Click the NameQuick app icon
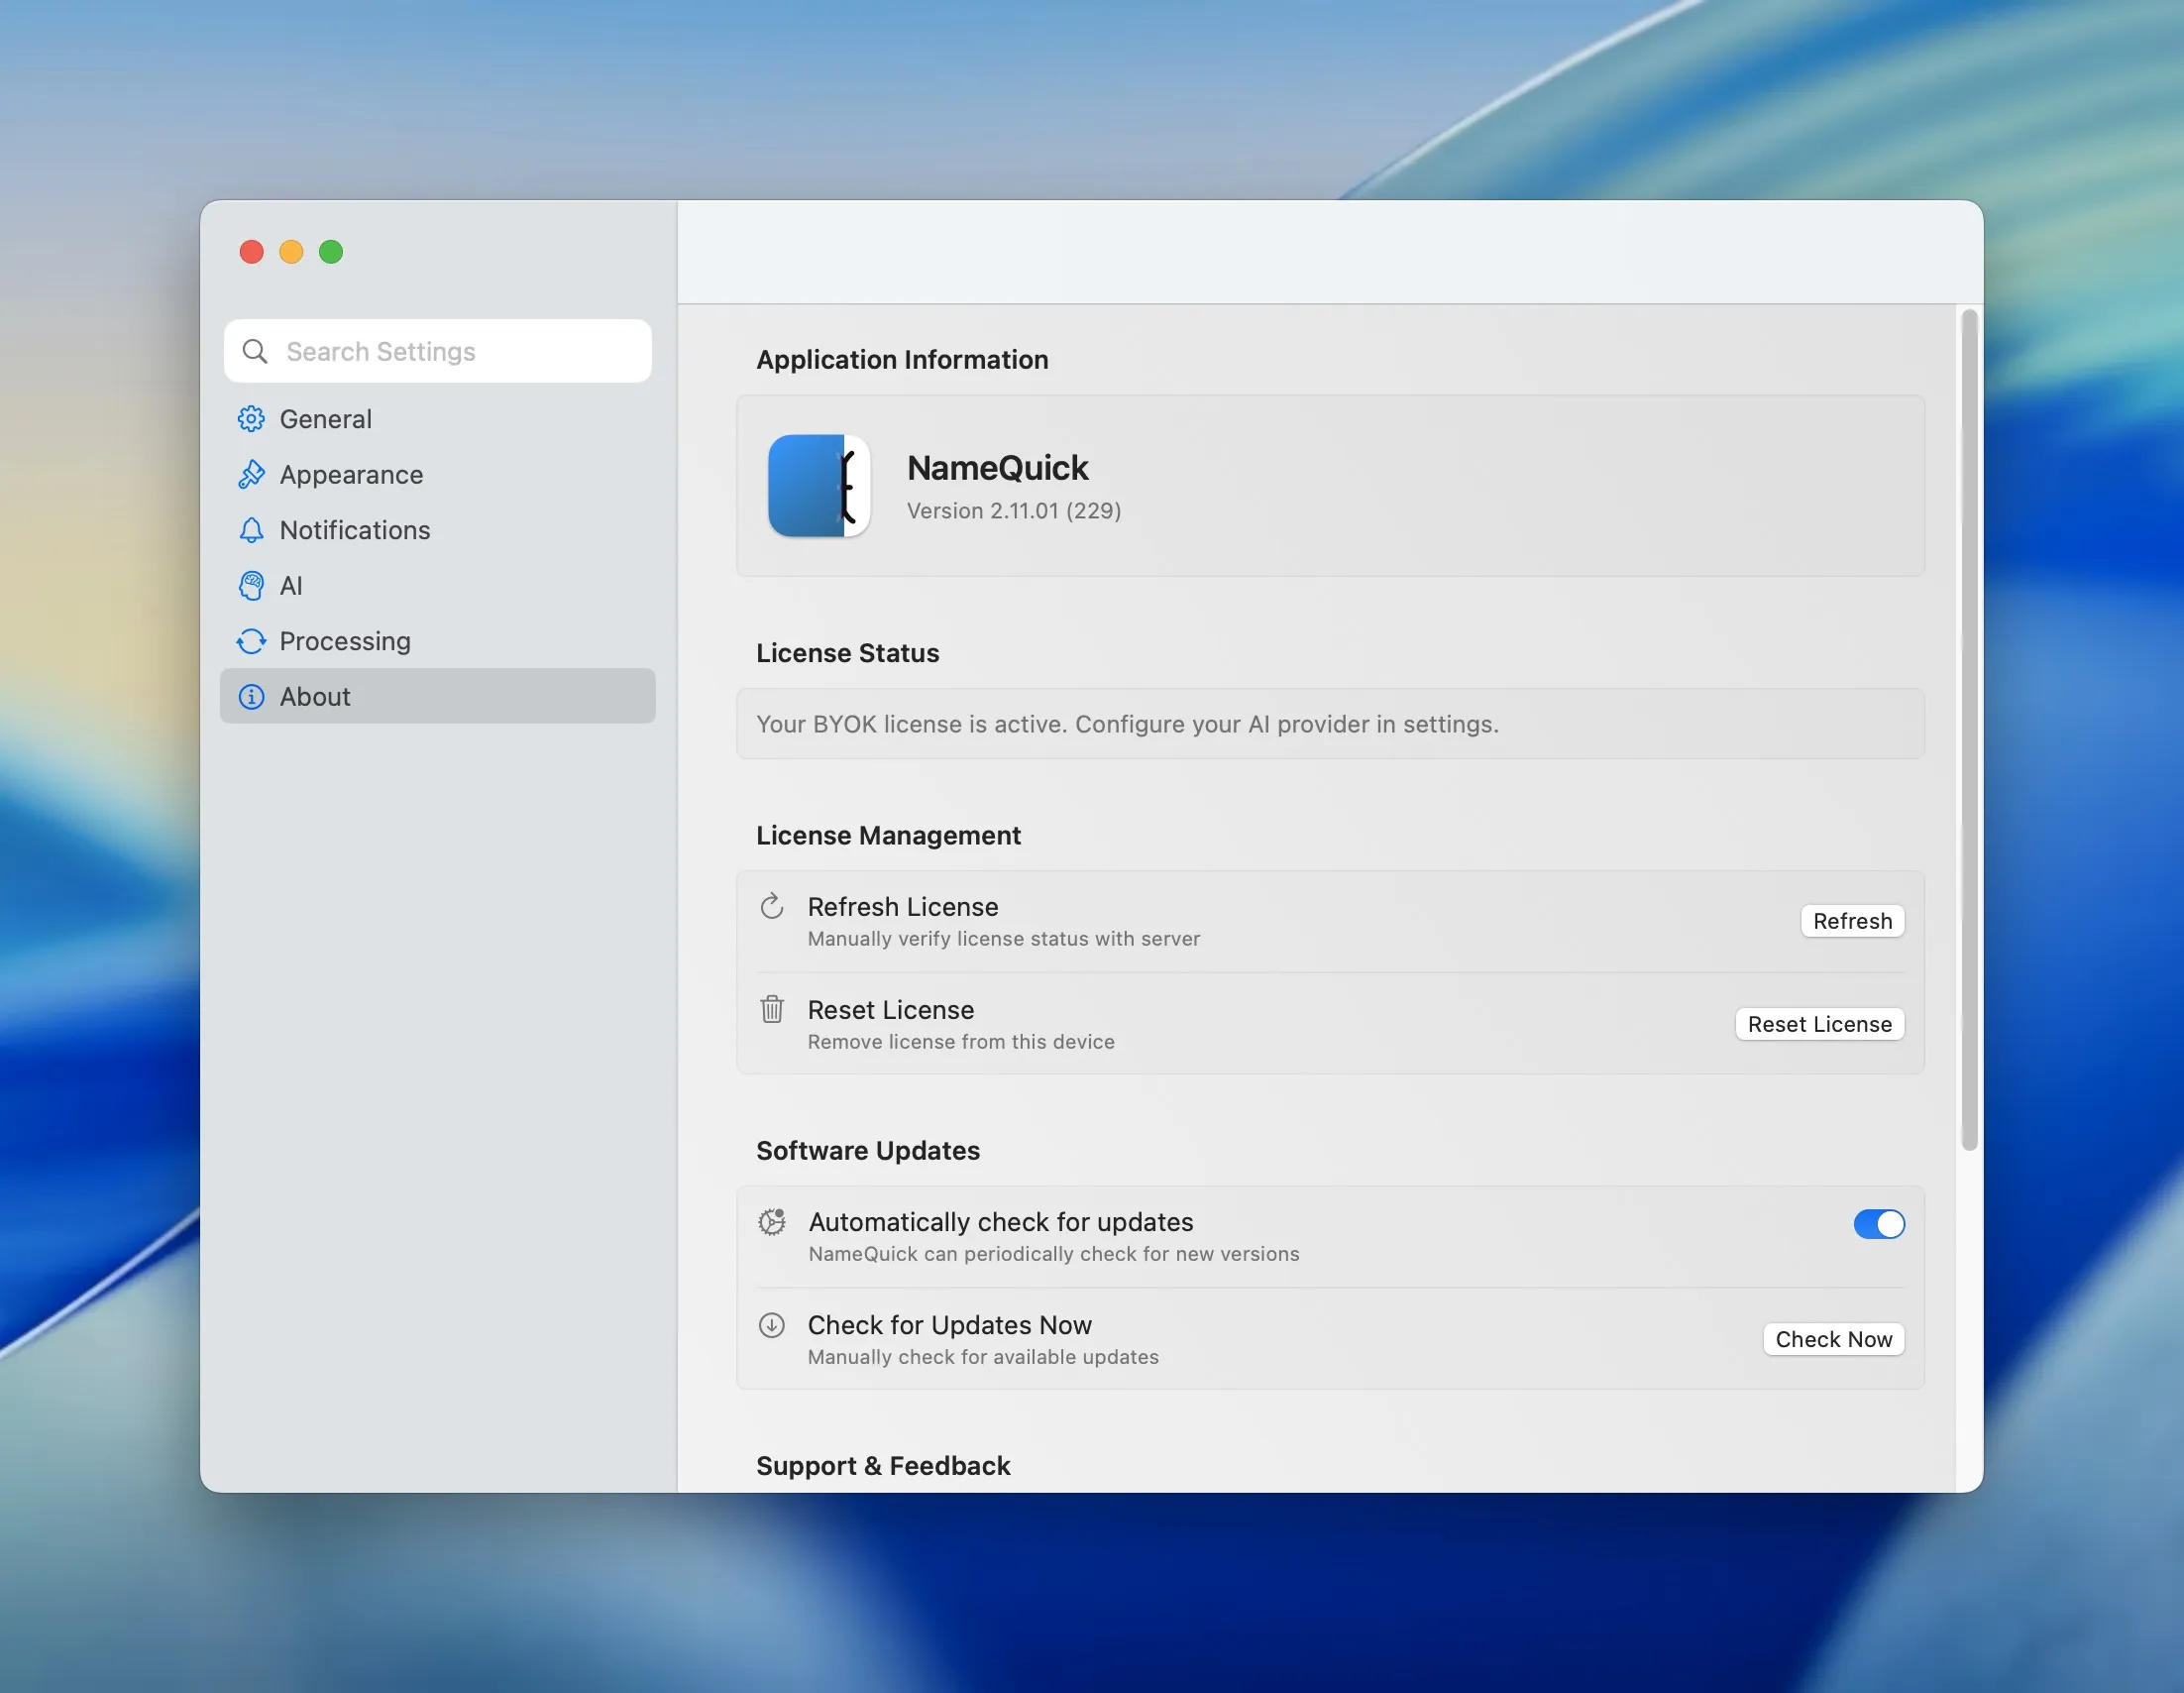This screenshot has height=1693, width=2184. 818,486
